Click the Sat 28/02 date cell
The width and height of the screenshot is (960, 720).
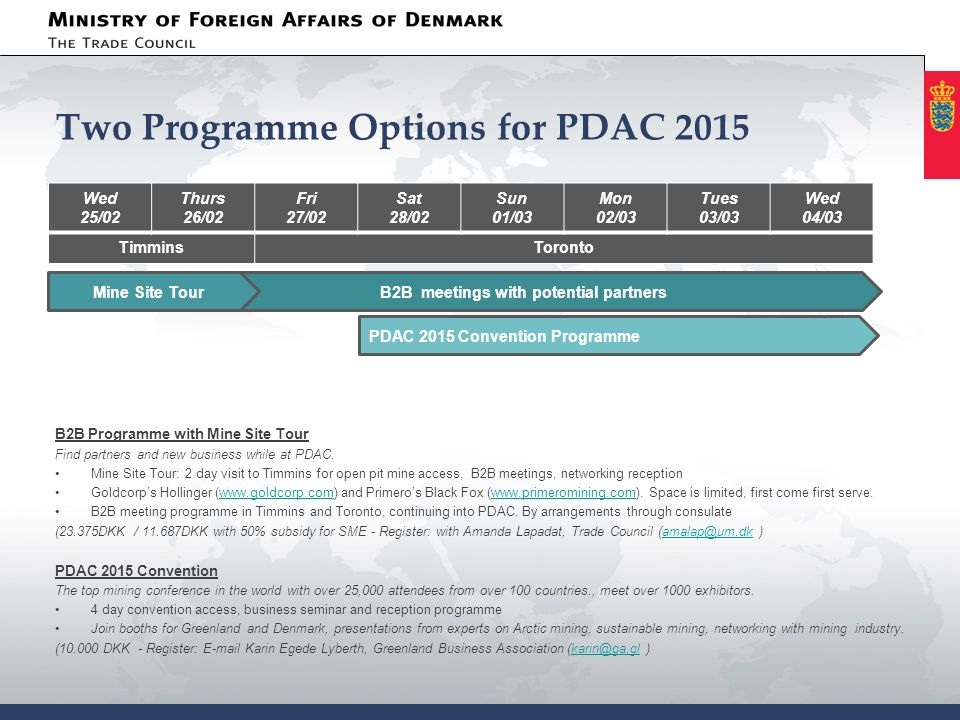coord(409,208)
